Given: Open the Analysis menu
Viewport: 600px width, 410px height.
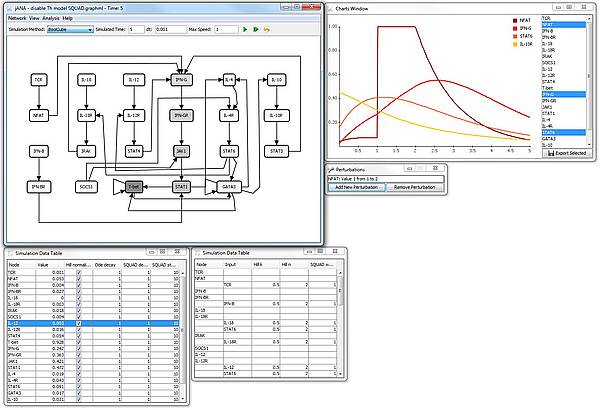Looking at the screenshot, I should tap(50, 18).
